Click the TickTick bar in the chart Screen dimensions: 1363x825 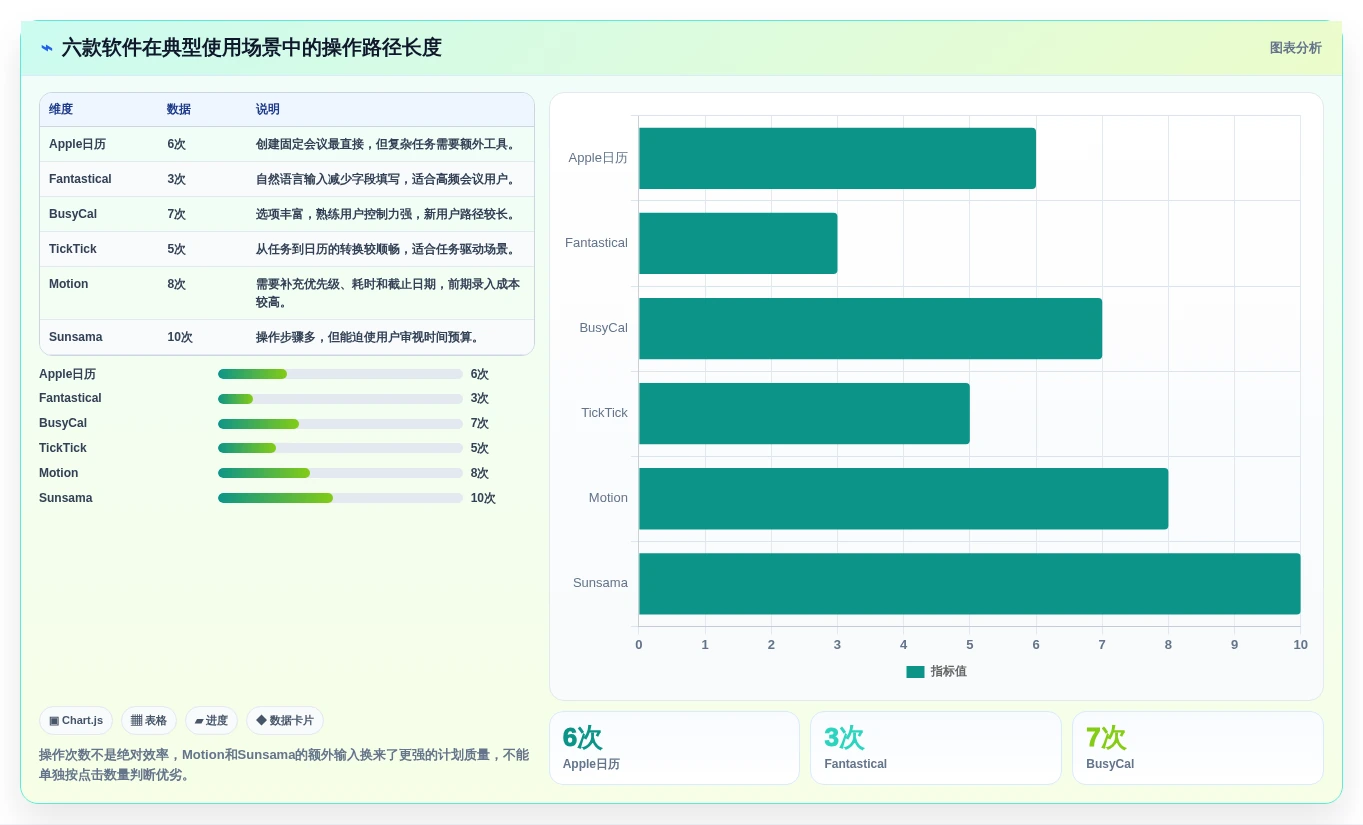coord(804,413)
